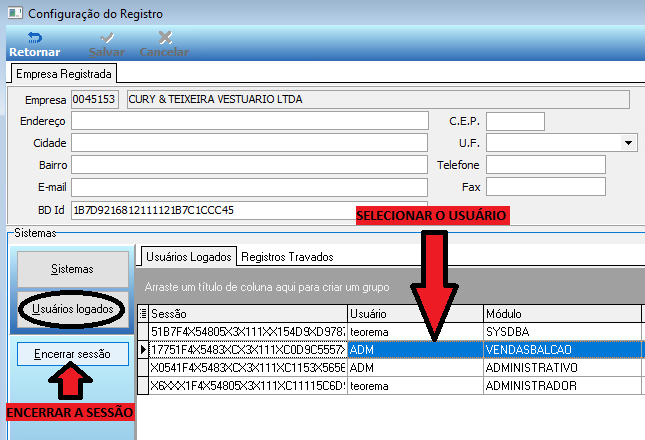Image resolution: width=645 pixels, height=440 pixels.
Task: Click the row indicator arrow of VENDASBALCAO row
Action: click(x=143, y=350)
